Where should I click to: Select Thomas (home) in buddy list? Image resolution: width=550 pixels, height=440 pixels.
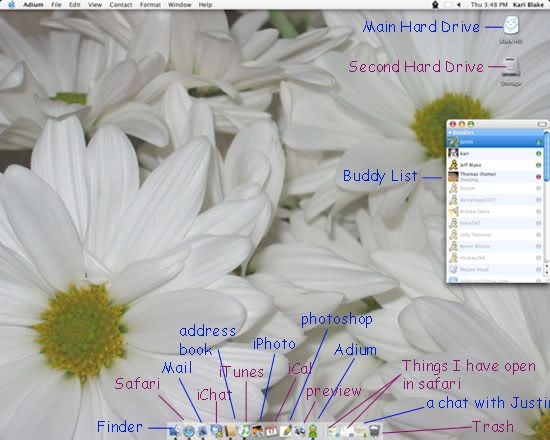495,176
